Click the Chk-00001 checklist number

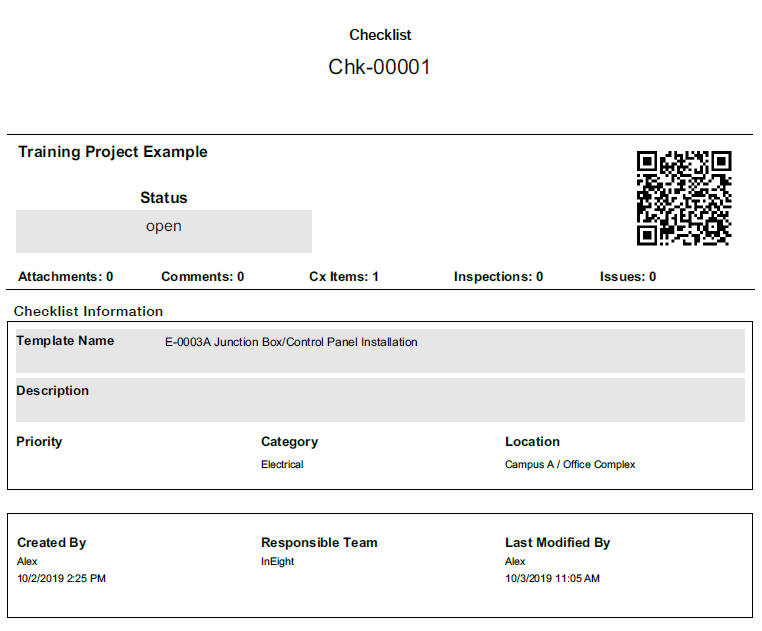tap(380, 67)
